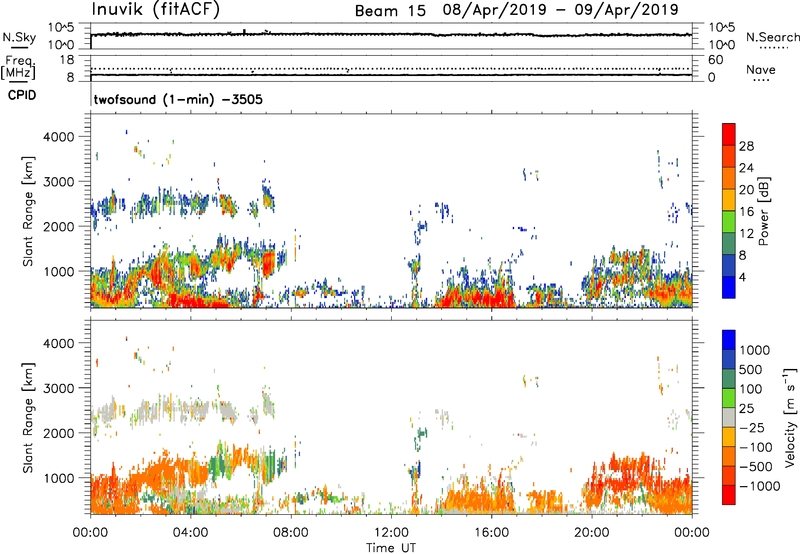Click the '20:00' time tick label
Screen dimensions: 800x554
coord(591,533)
